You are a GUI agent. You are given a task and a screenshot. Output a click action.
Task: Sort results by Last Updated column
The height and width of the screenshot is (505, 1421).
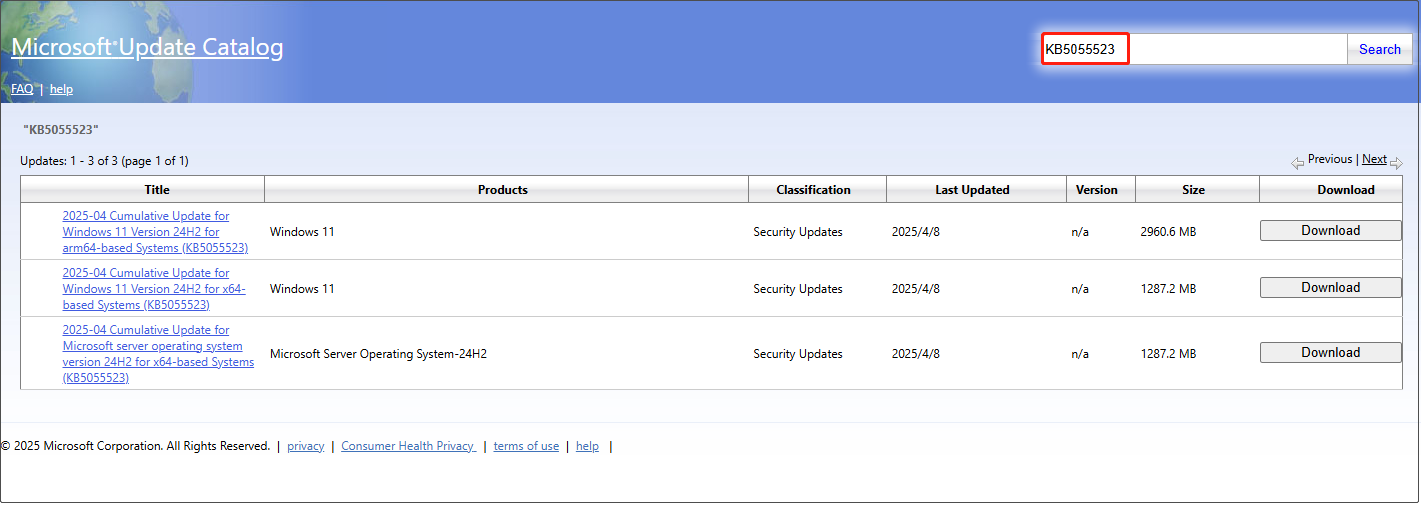[x=972, y=189]
